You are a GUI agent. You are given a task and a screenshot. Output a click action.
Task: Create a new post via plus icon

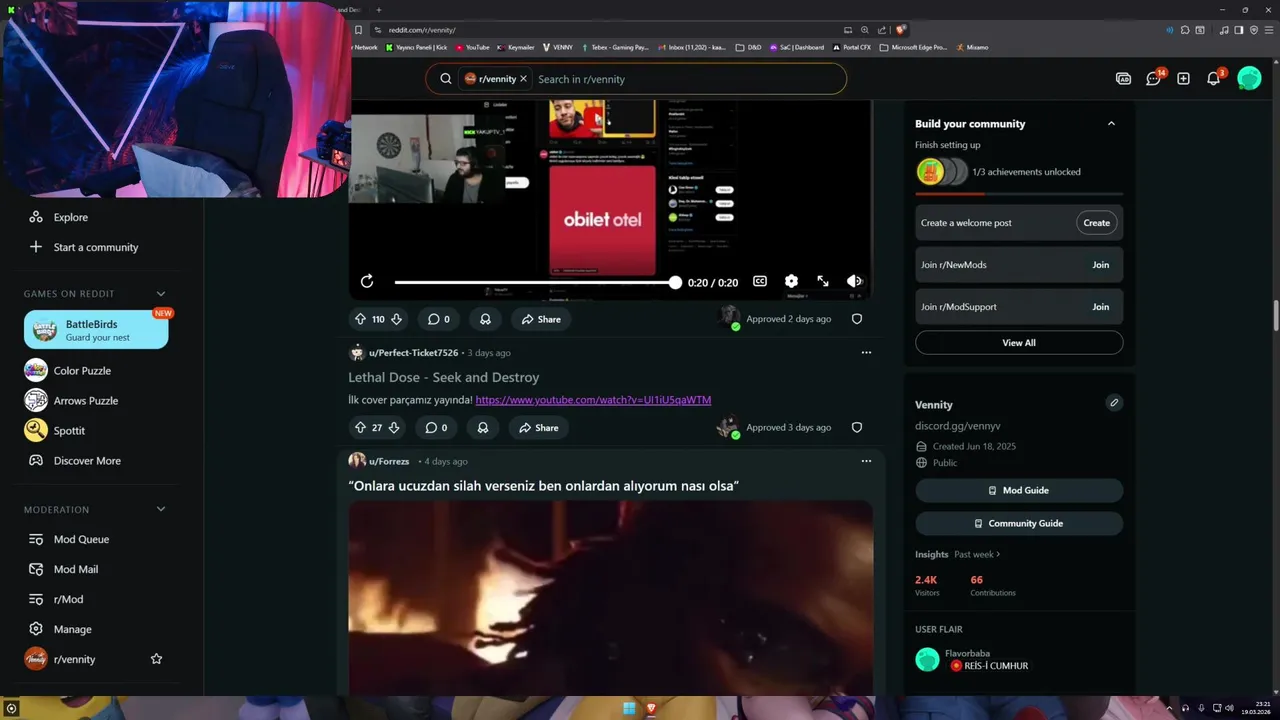coord(1183,79)
